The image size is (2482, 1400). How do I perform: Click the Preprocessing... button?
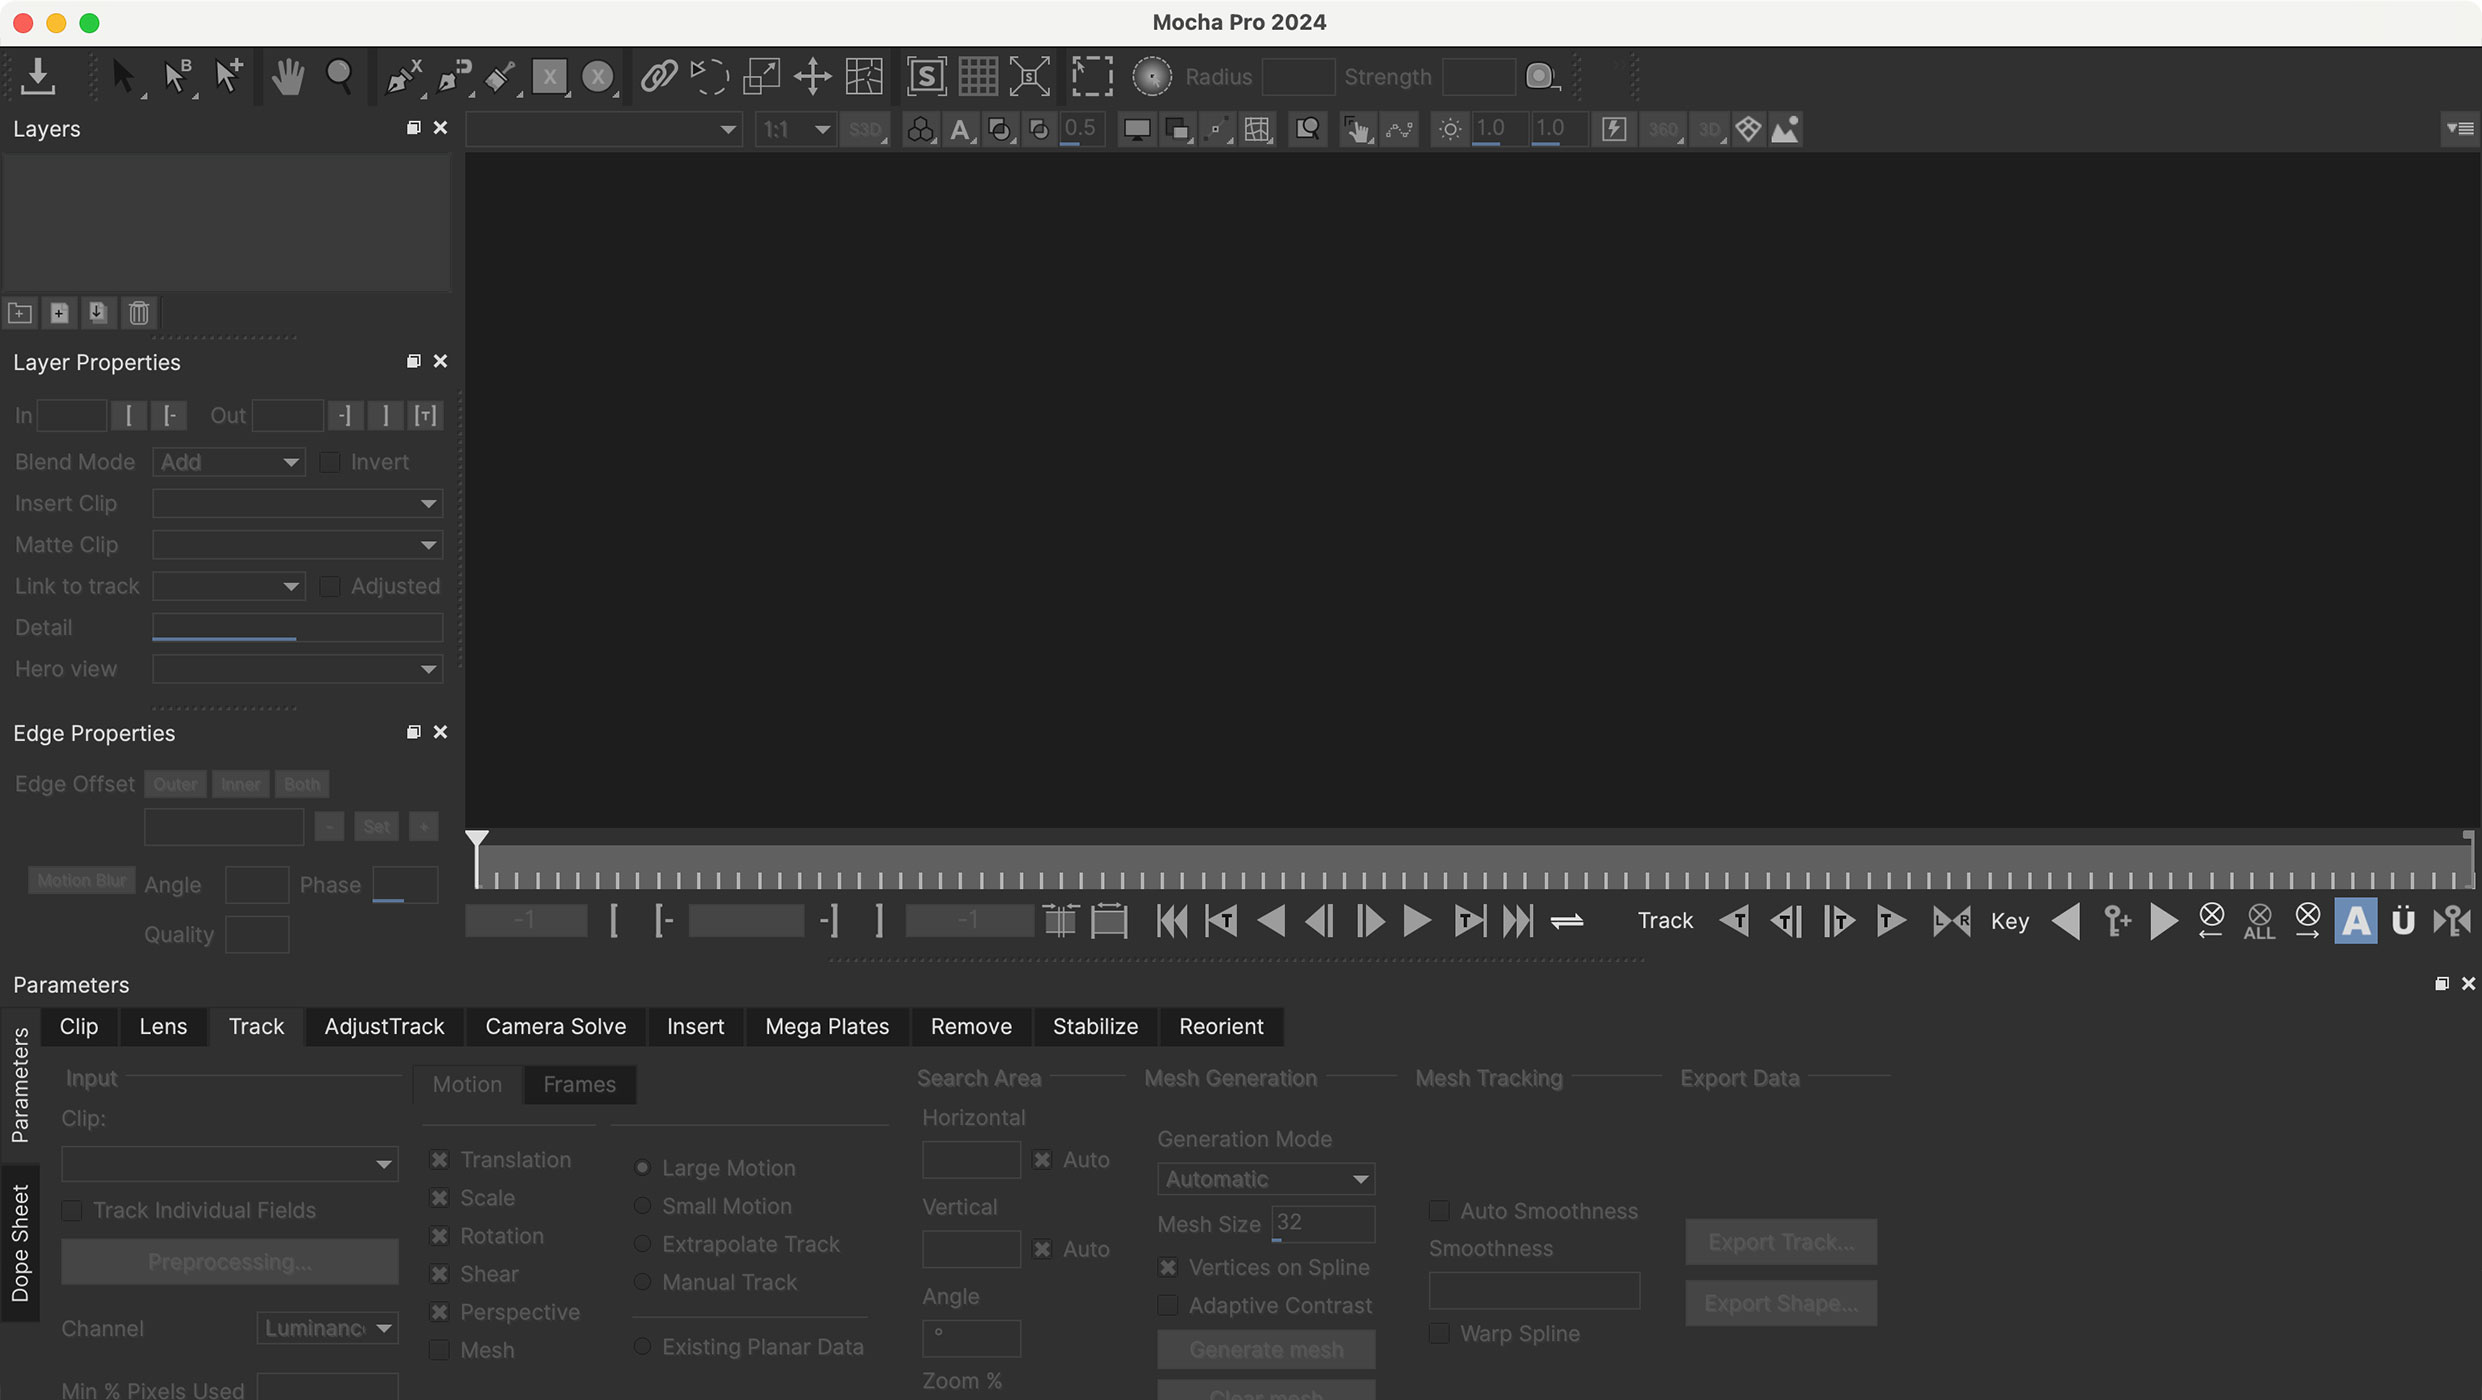click(230, 1262)
